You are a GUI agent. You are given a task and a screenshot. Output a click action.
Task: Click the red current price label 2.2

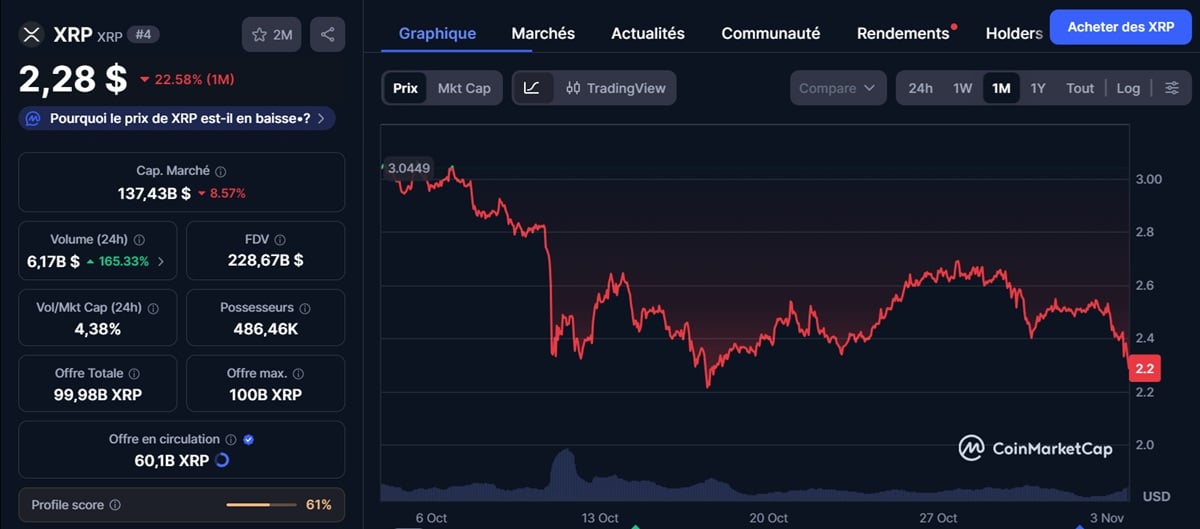click(1144, 369)
